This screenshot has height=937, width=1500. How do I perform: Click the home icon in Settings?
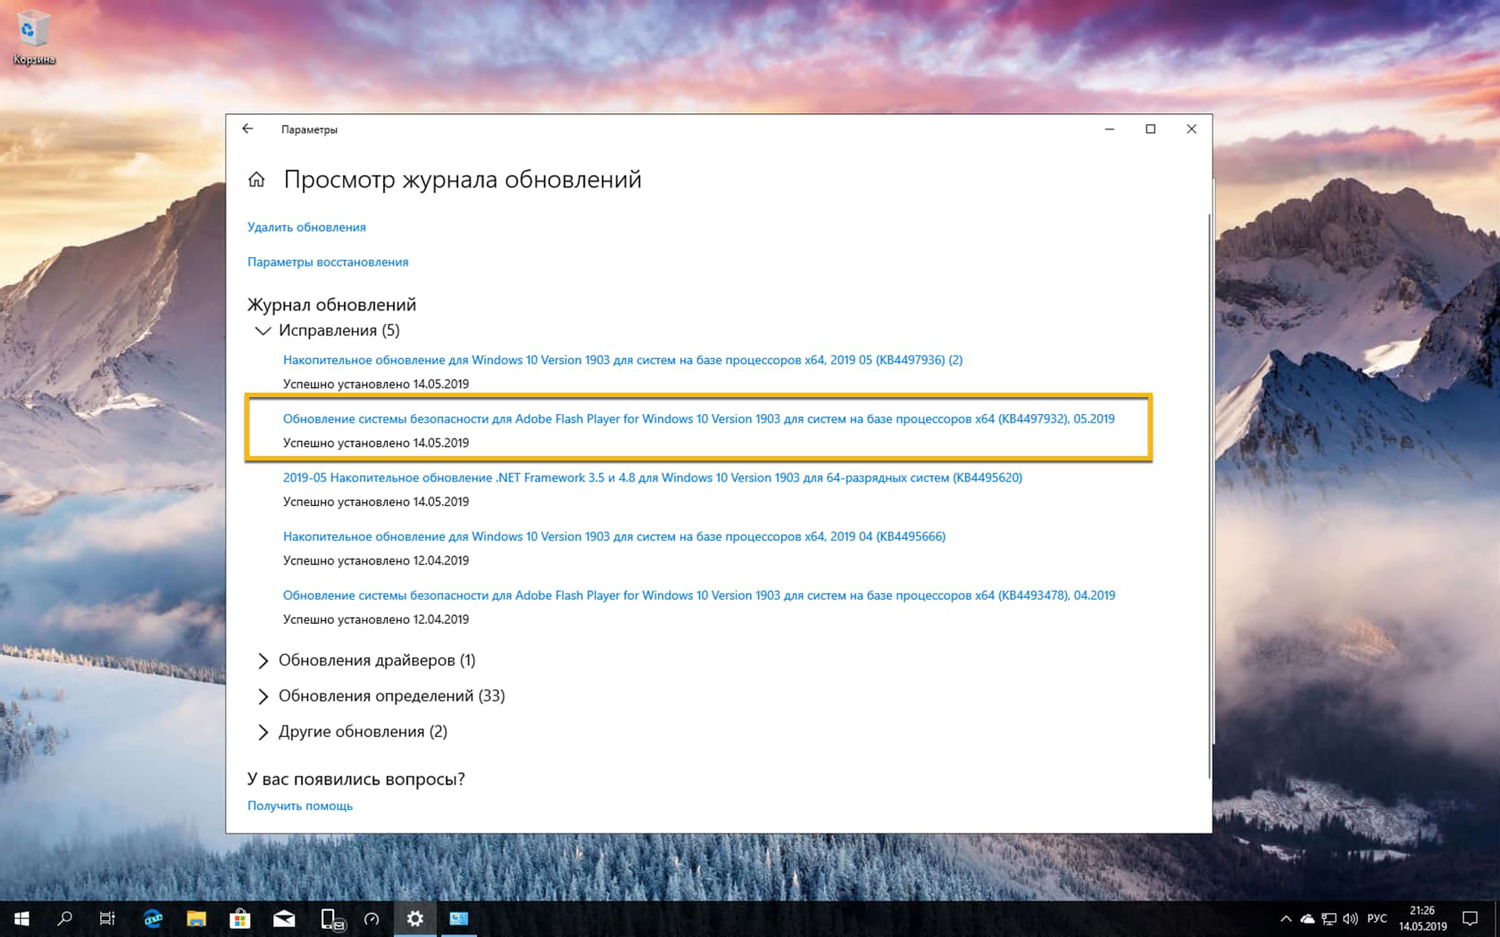tap(257, 178)
